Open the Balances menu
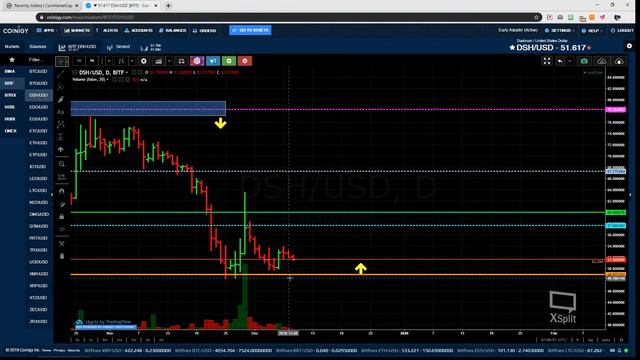Viewport: 640px width, 360px height. [x=173, y=31]
